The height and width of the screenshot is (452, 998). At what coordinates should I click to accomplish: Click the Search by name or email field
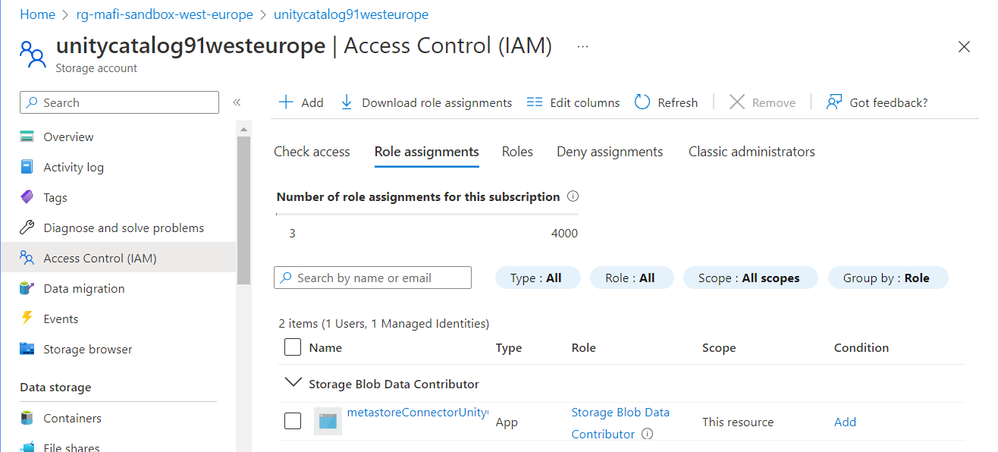(374, 278)
